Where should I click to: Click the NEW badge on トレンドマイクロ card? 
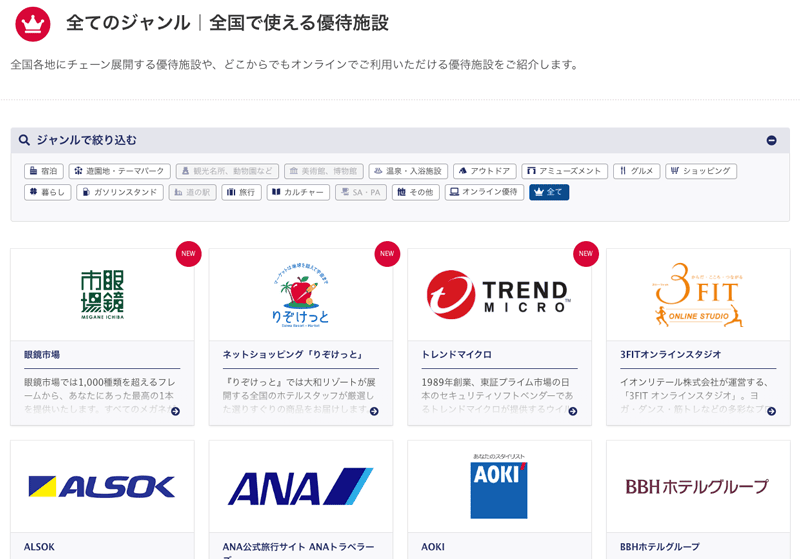click(586, 253)
